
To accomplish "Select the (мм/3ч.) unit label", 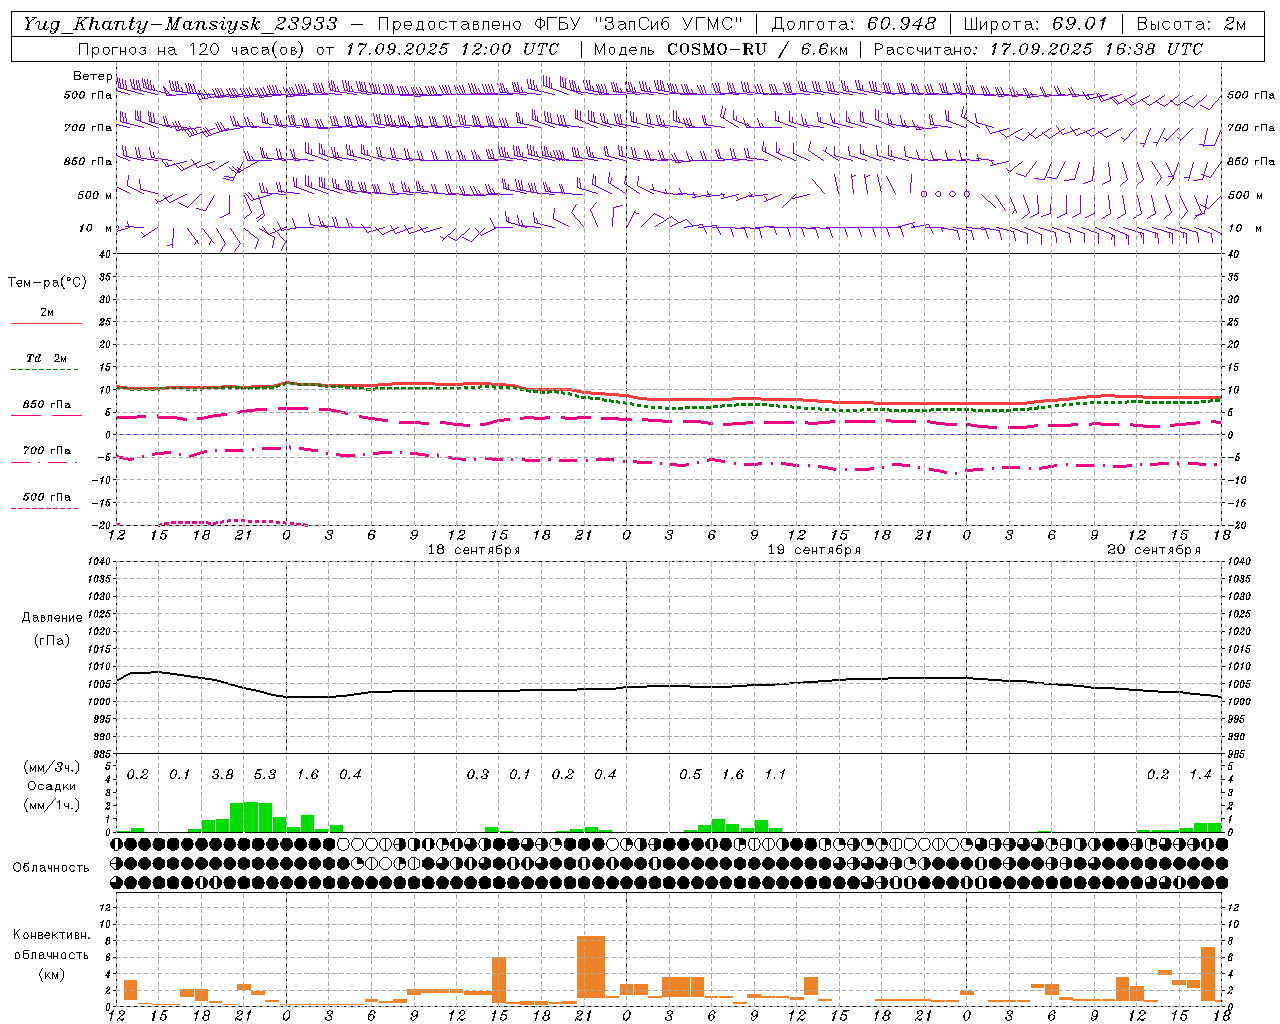I will [51, 767].
